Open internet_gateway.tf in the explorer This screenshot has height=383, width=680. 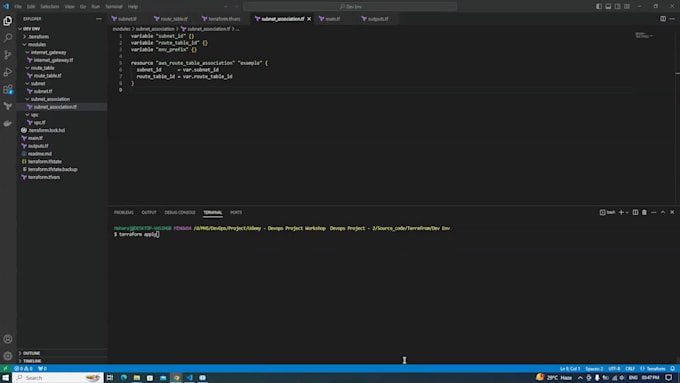pyautogui.click(x=62, y=60)
